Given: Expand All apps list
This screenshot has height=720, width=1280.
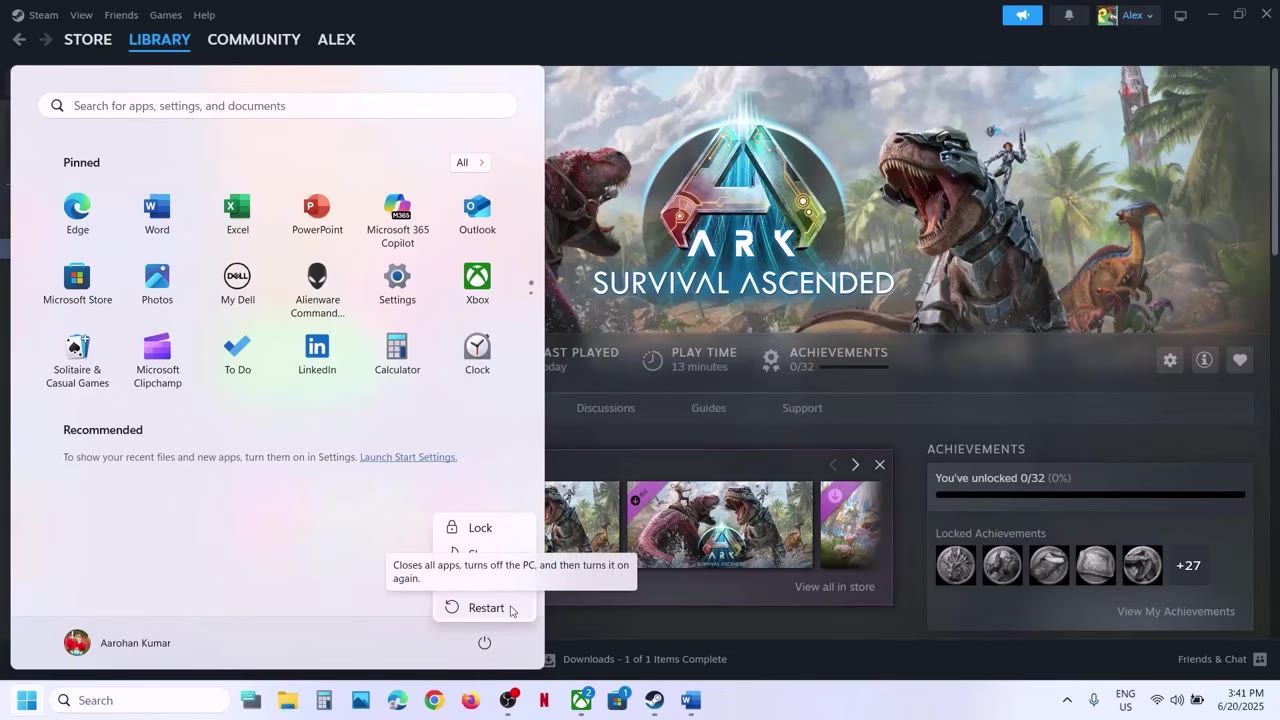Looking at the screenshot, I should coord(470,162).
